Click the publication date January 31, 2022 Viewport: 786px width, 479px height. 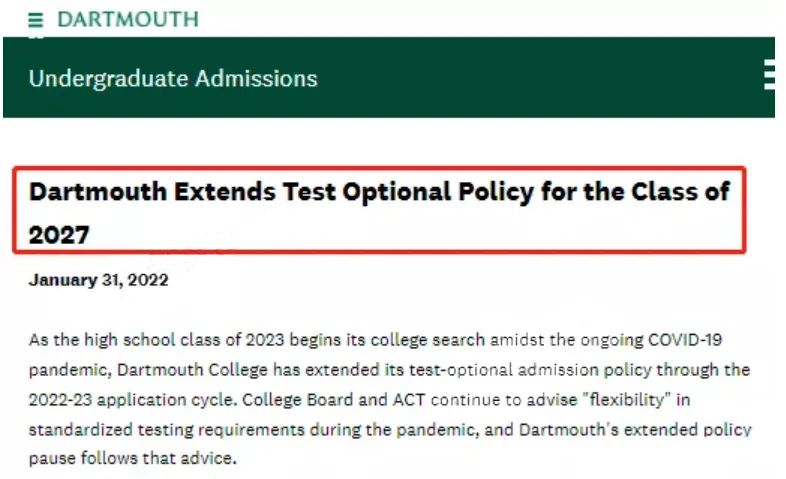pyautogui.click(x=98, y=280)
